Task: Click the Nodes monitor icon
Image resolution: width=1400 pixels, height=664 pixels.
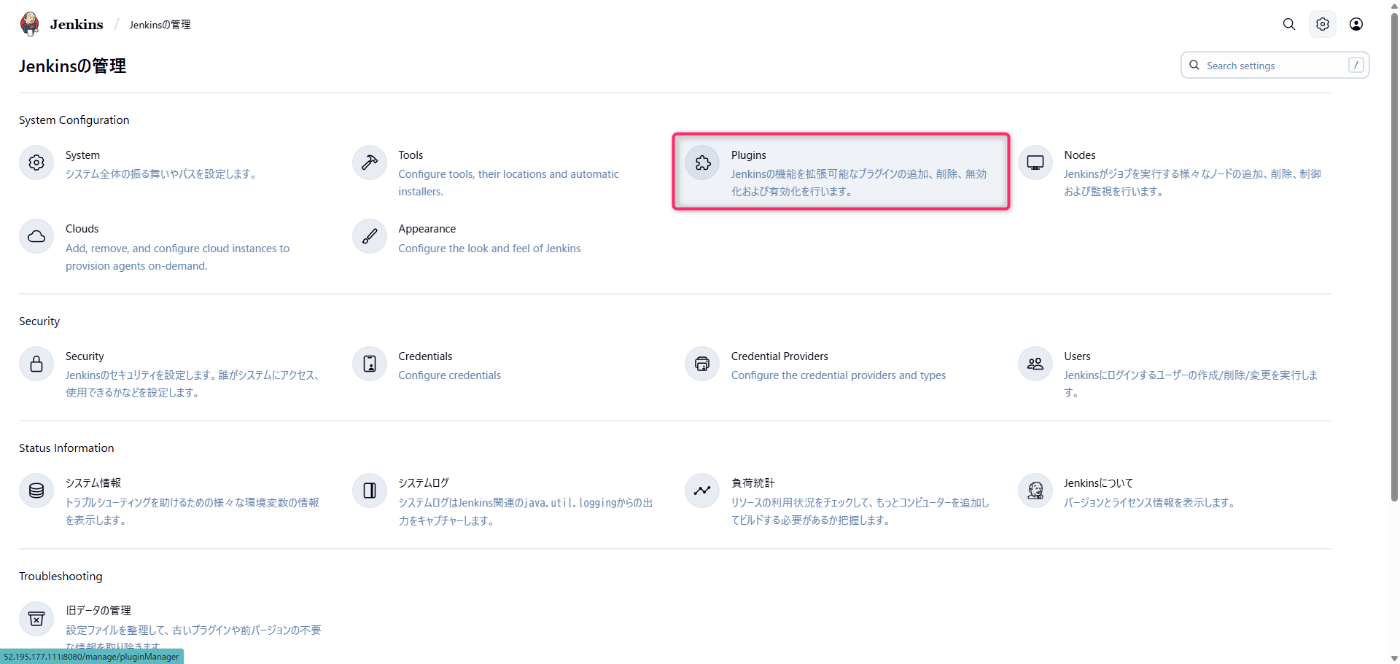Action: click(1035, 163)
